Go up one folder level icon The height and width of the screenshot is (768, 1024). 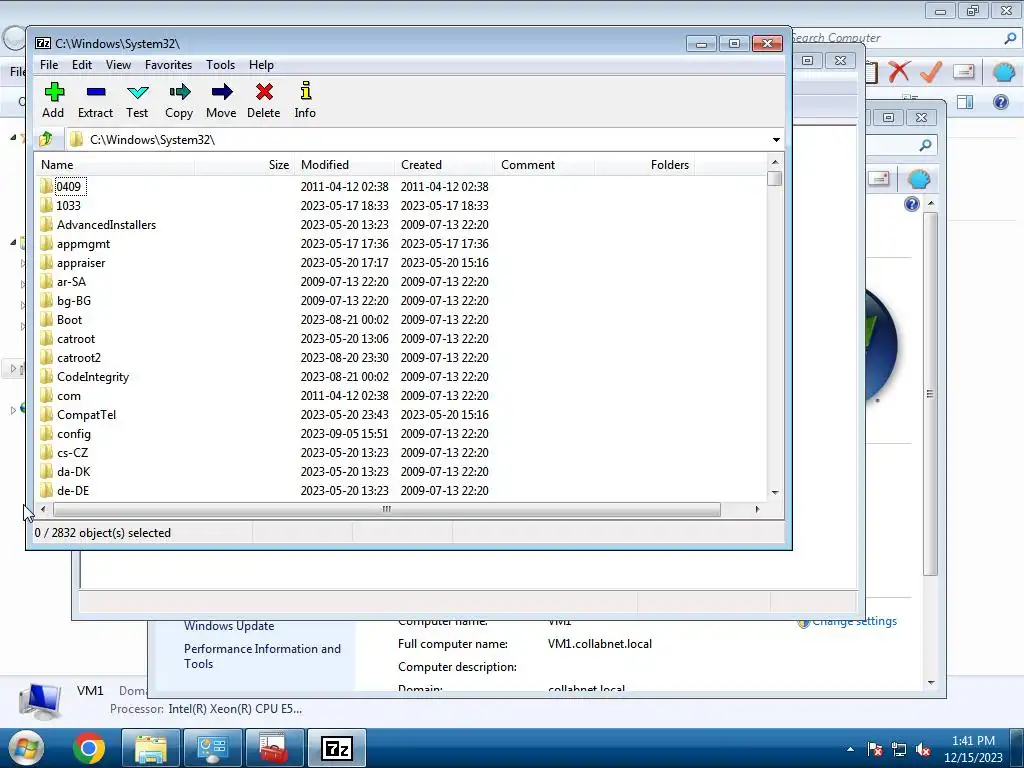click(x=46, y=139)
